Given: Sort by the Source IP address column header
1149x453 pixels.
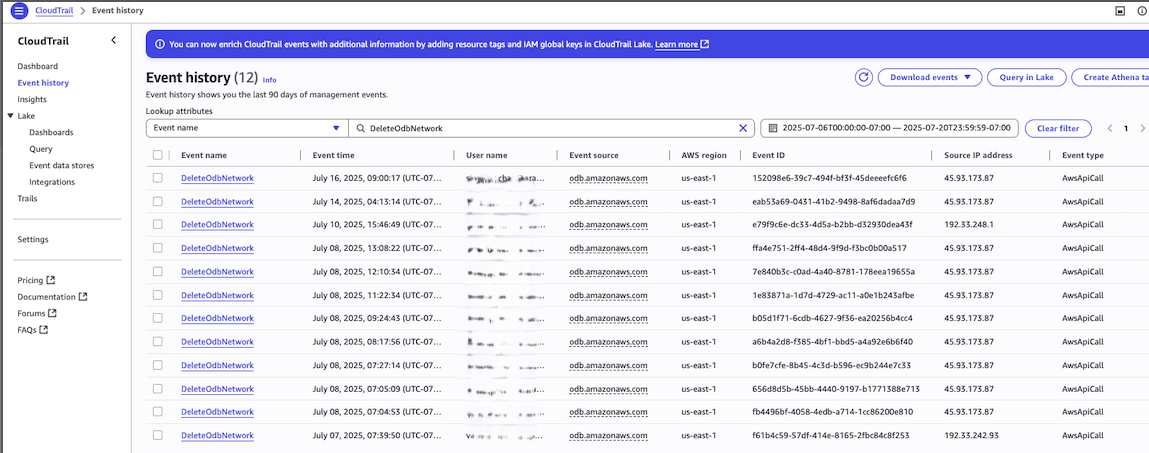Looking at the screenshot, I should tap(978, 155).
